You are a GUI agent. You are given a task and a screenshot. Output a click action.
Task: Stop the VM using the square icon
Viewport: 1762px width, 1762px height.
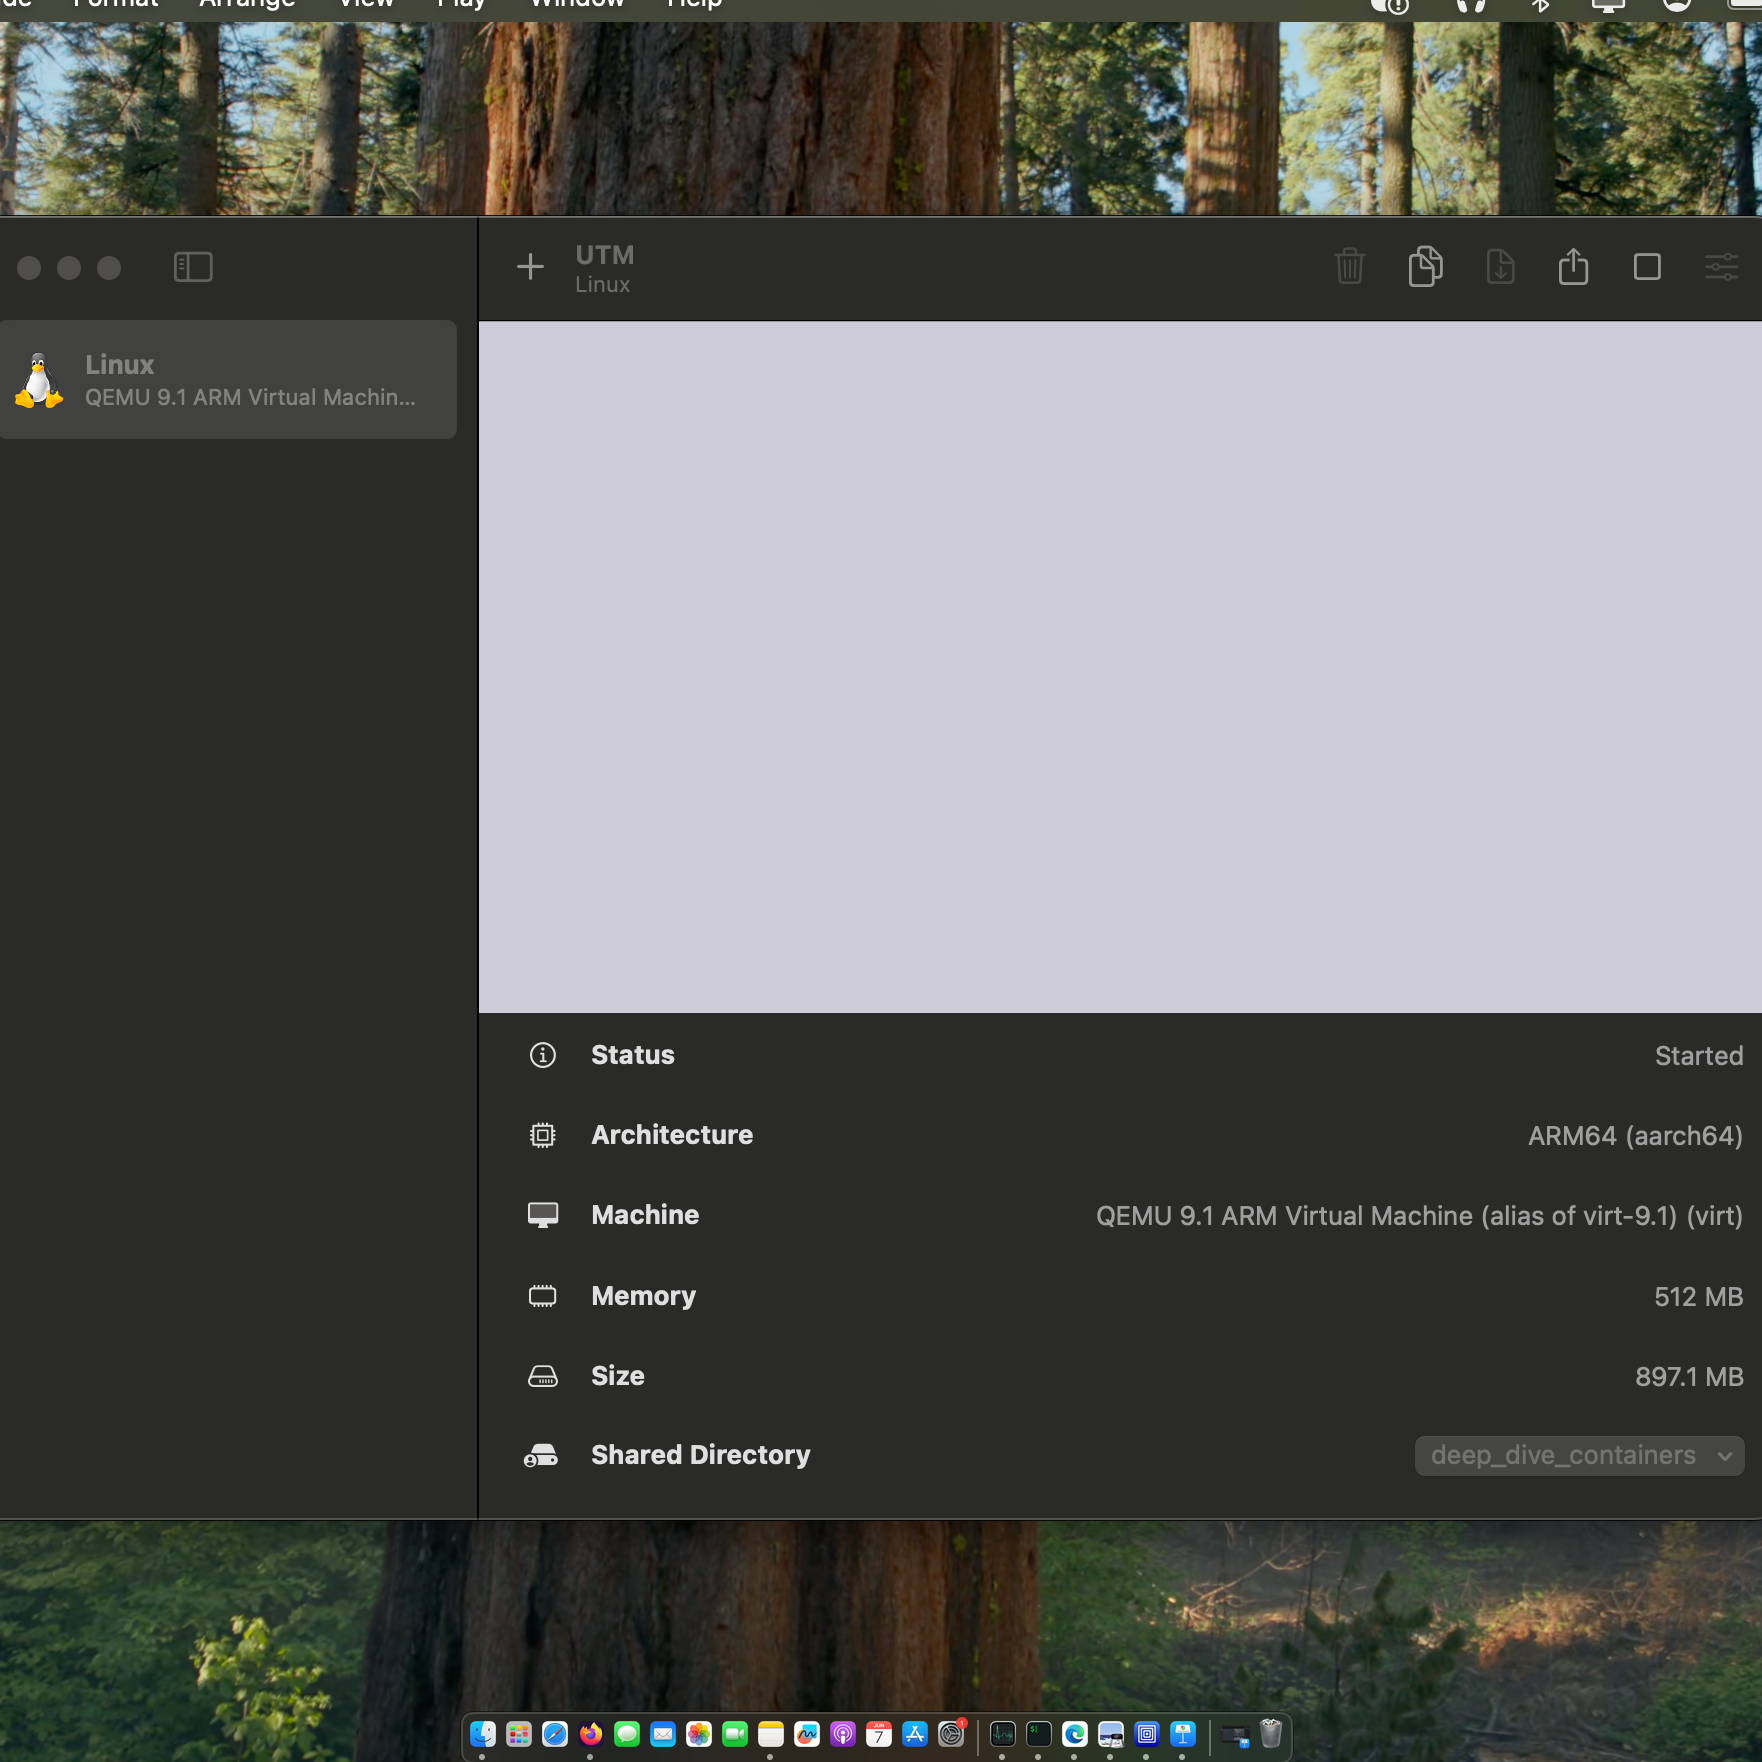click(x=1647, y=267)
